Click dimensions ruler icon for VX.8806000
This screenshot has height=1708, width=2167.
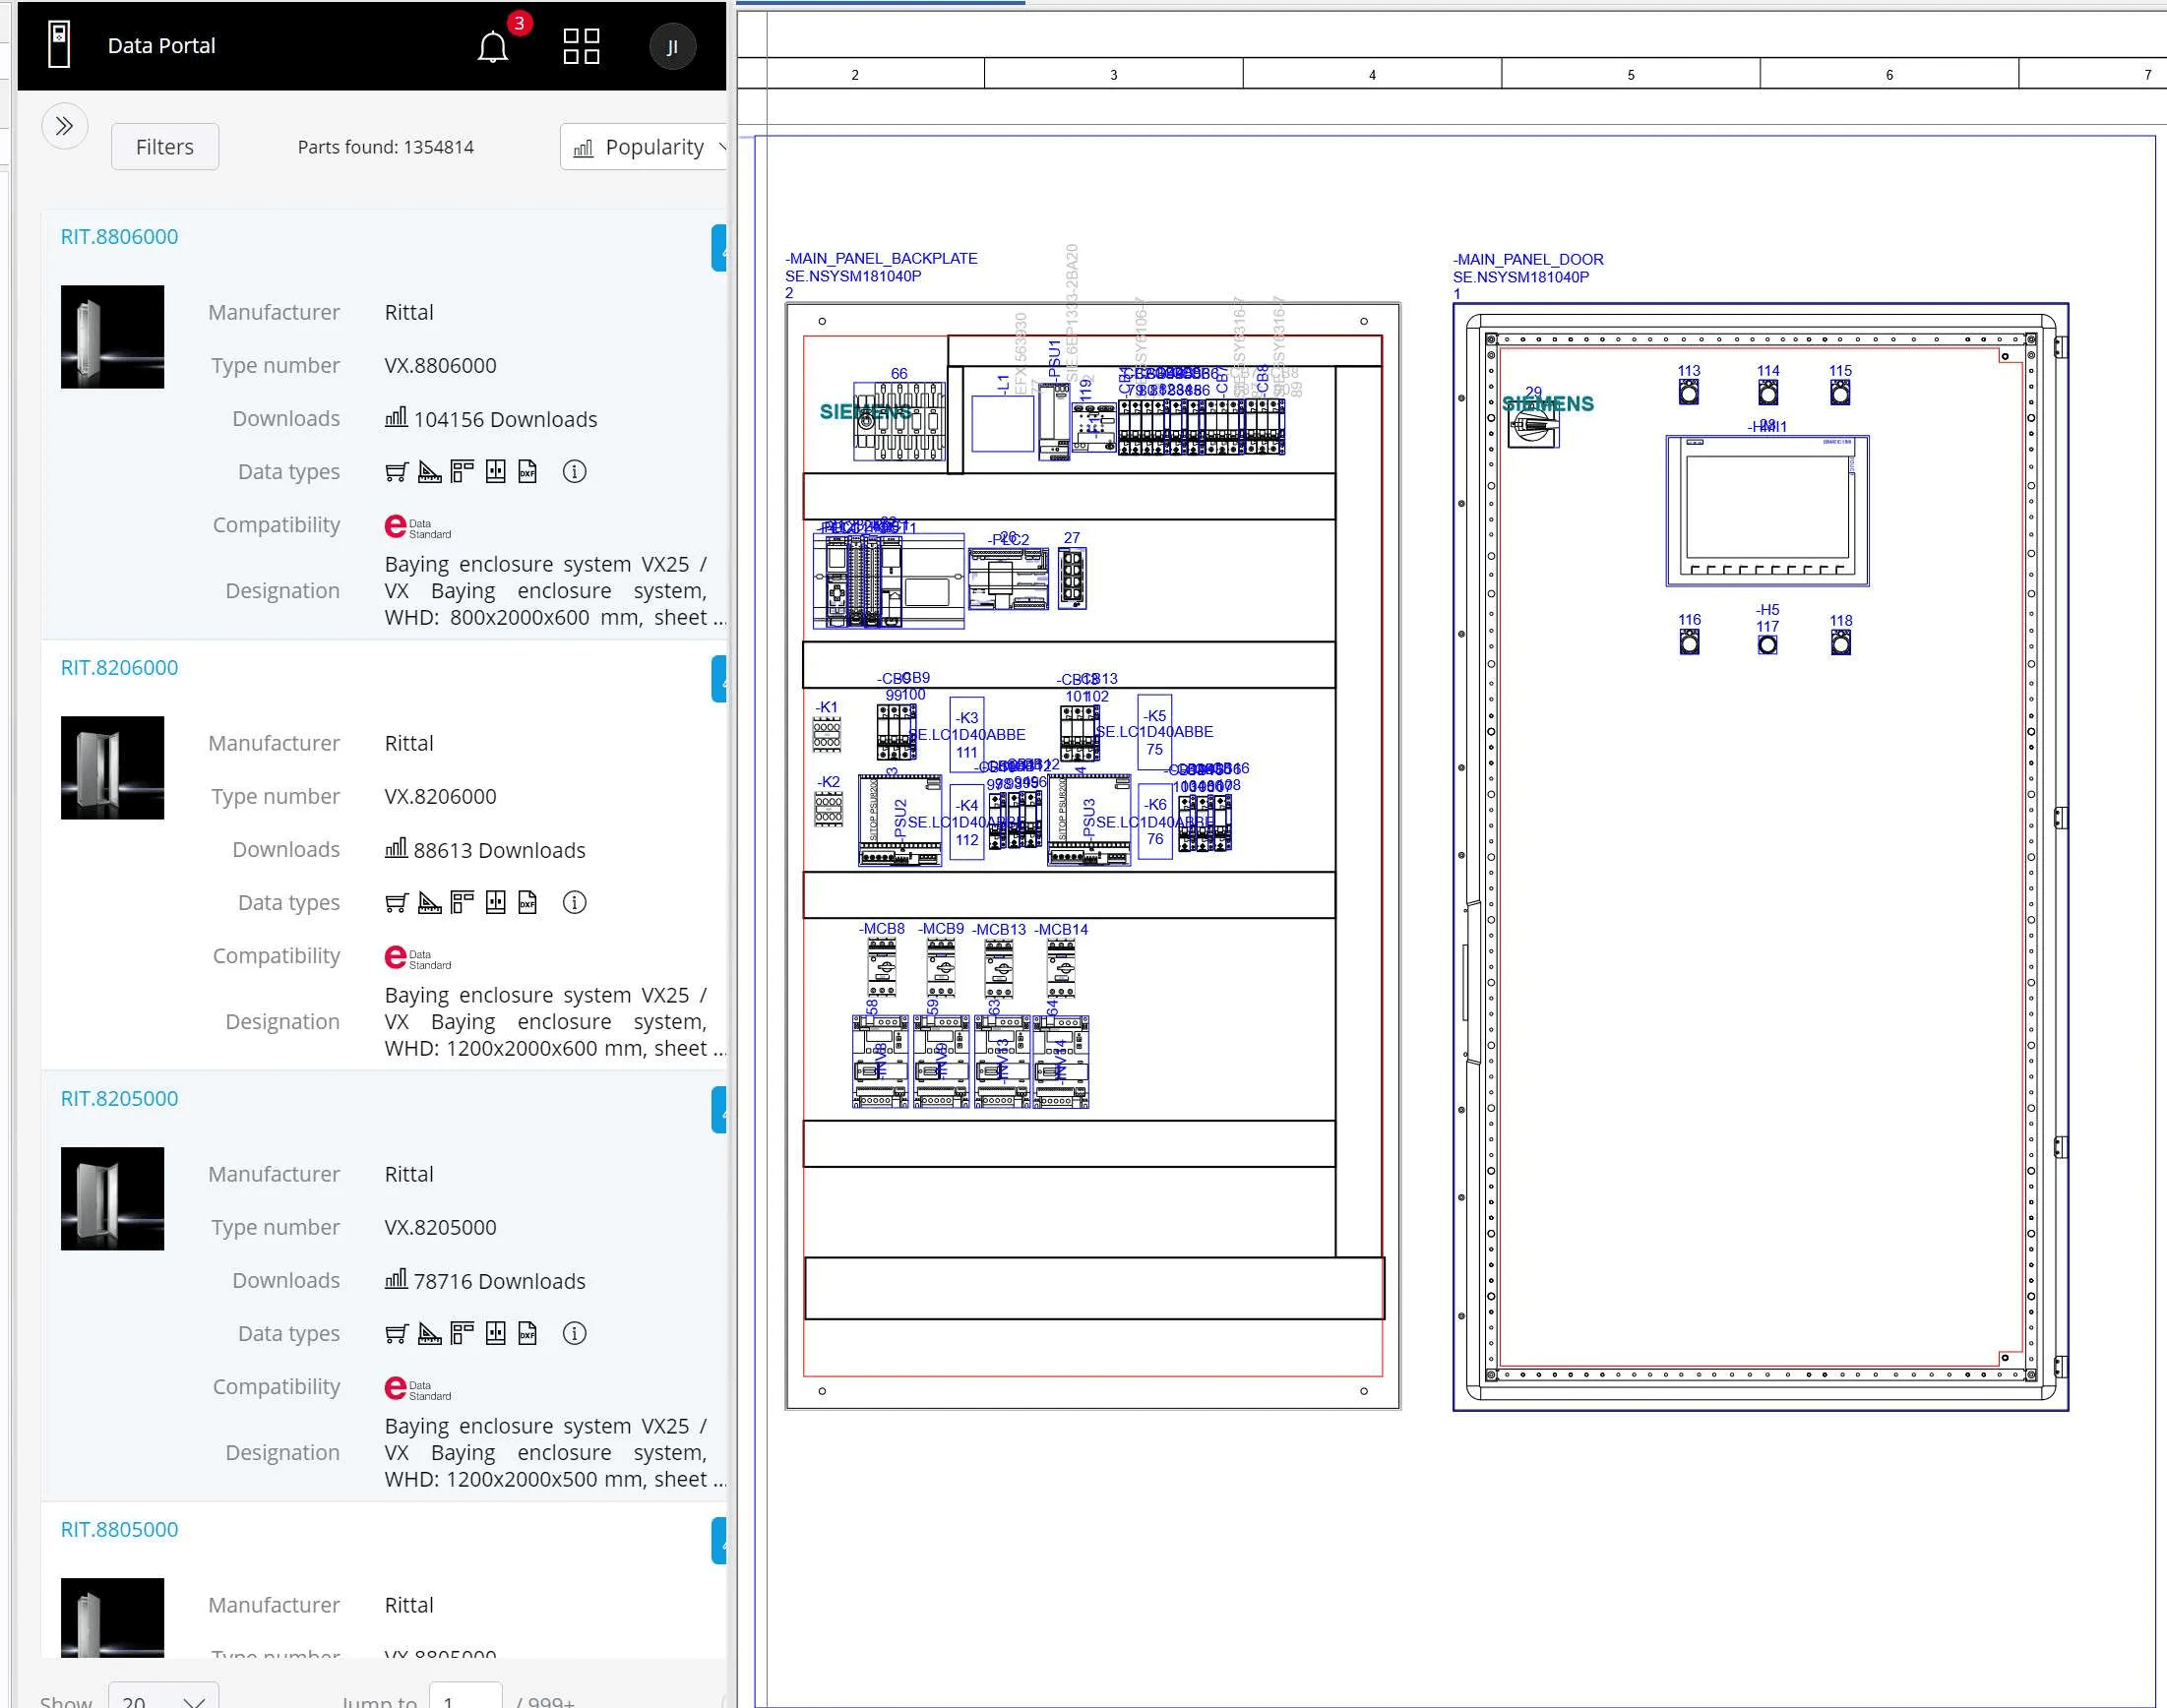(x=429, y=472)
